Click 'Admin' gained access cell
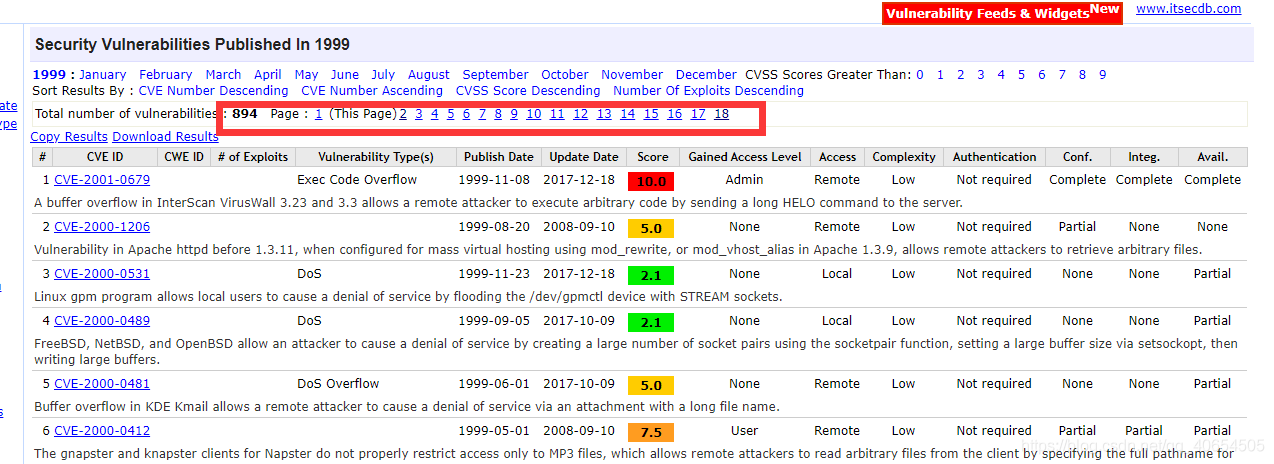The image size is (1274, 464). coord(745,180)
